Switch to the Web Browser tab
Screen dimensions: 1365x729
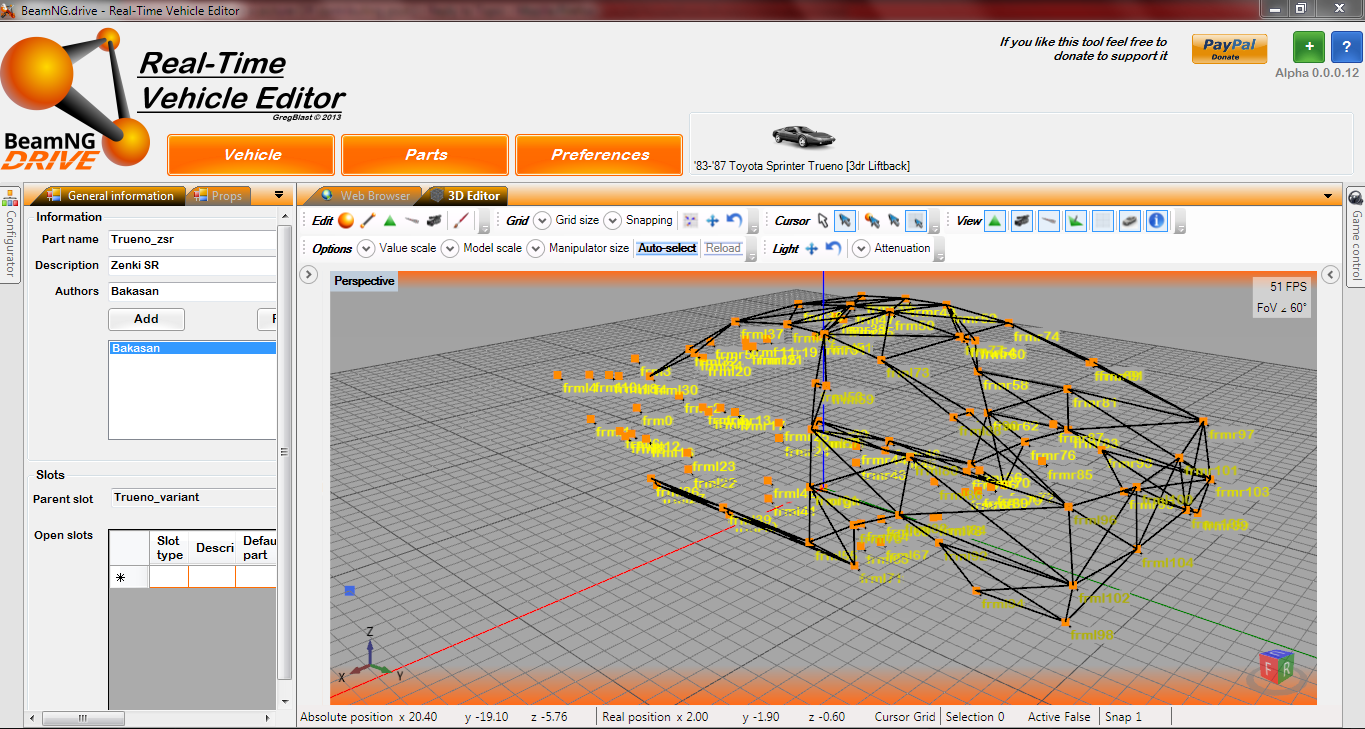pos(365,196)
